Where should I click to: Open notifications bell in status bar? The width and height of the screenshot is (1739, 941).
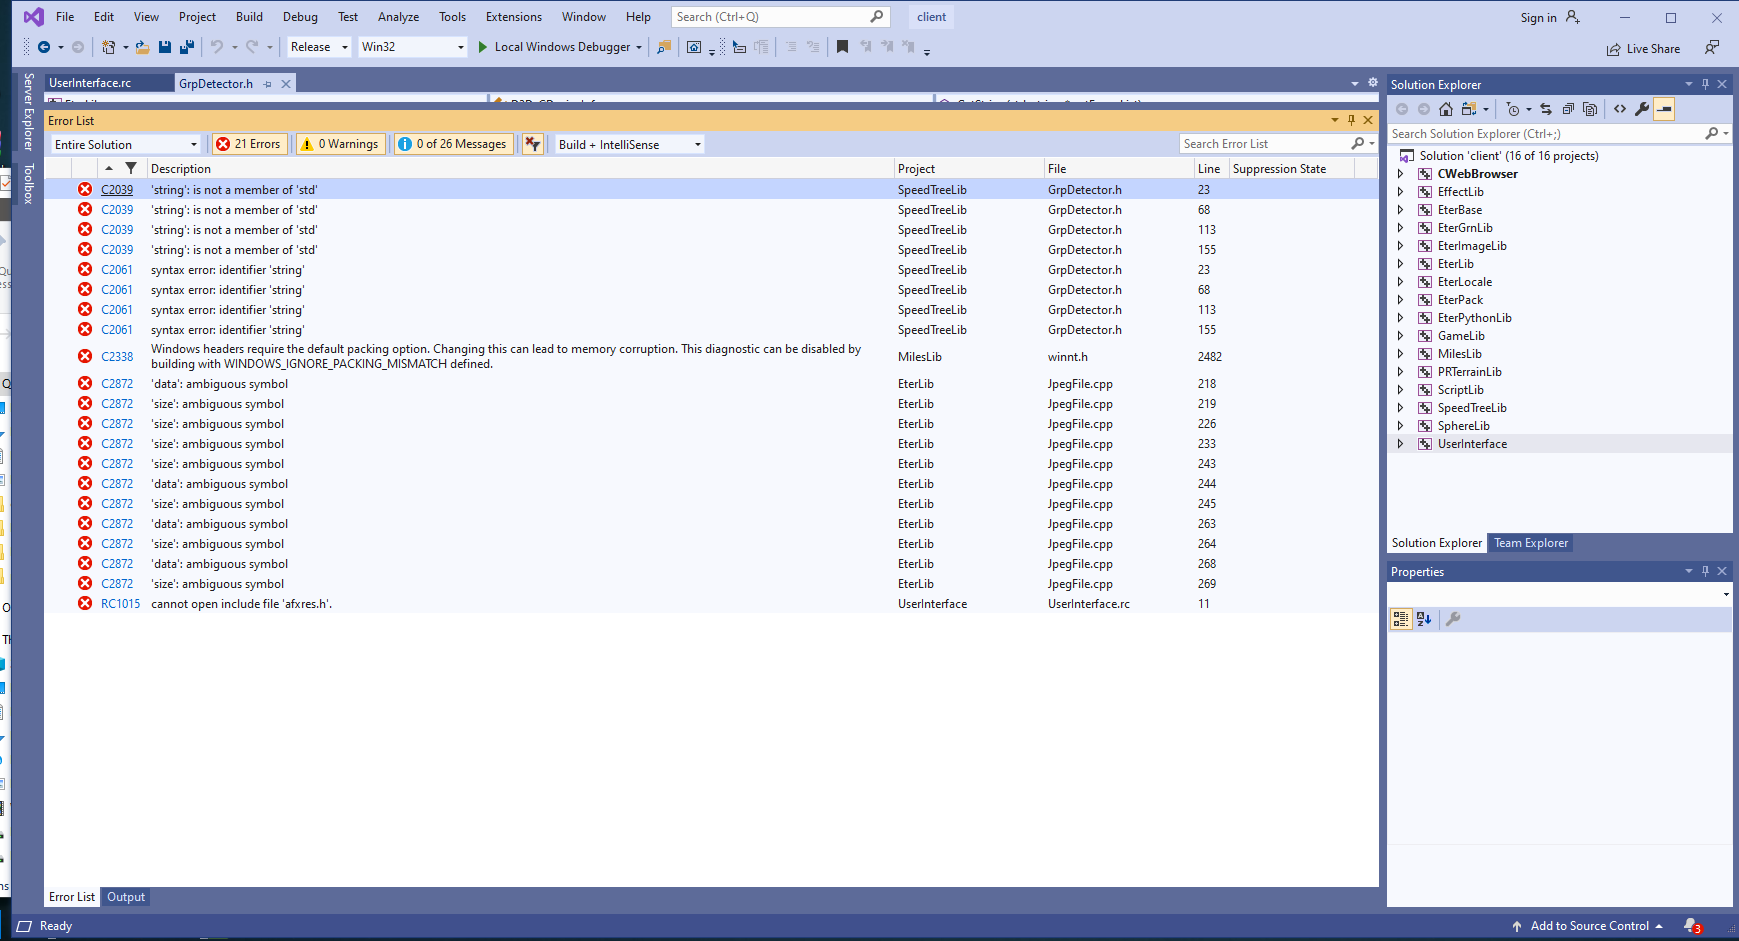(x=1692, y=926)
